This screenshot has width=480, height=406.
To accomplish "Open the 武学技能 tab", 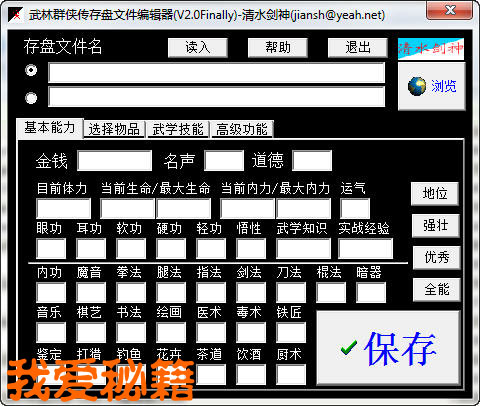I will coord(178,129).
